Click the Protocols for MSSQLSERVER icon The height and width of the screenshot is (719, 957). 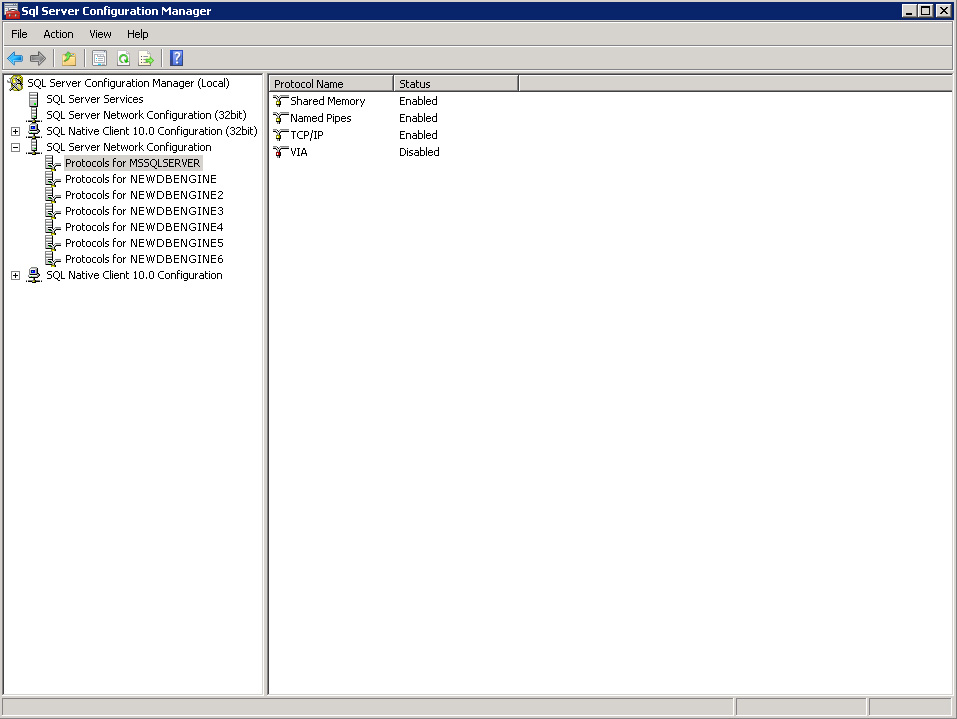click(53, 163)
